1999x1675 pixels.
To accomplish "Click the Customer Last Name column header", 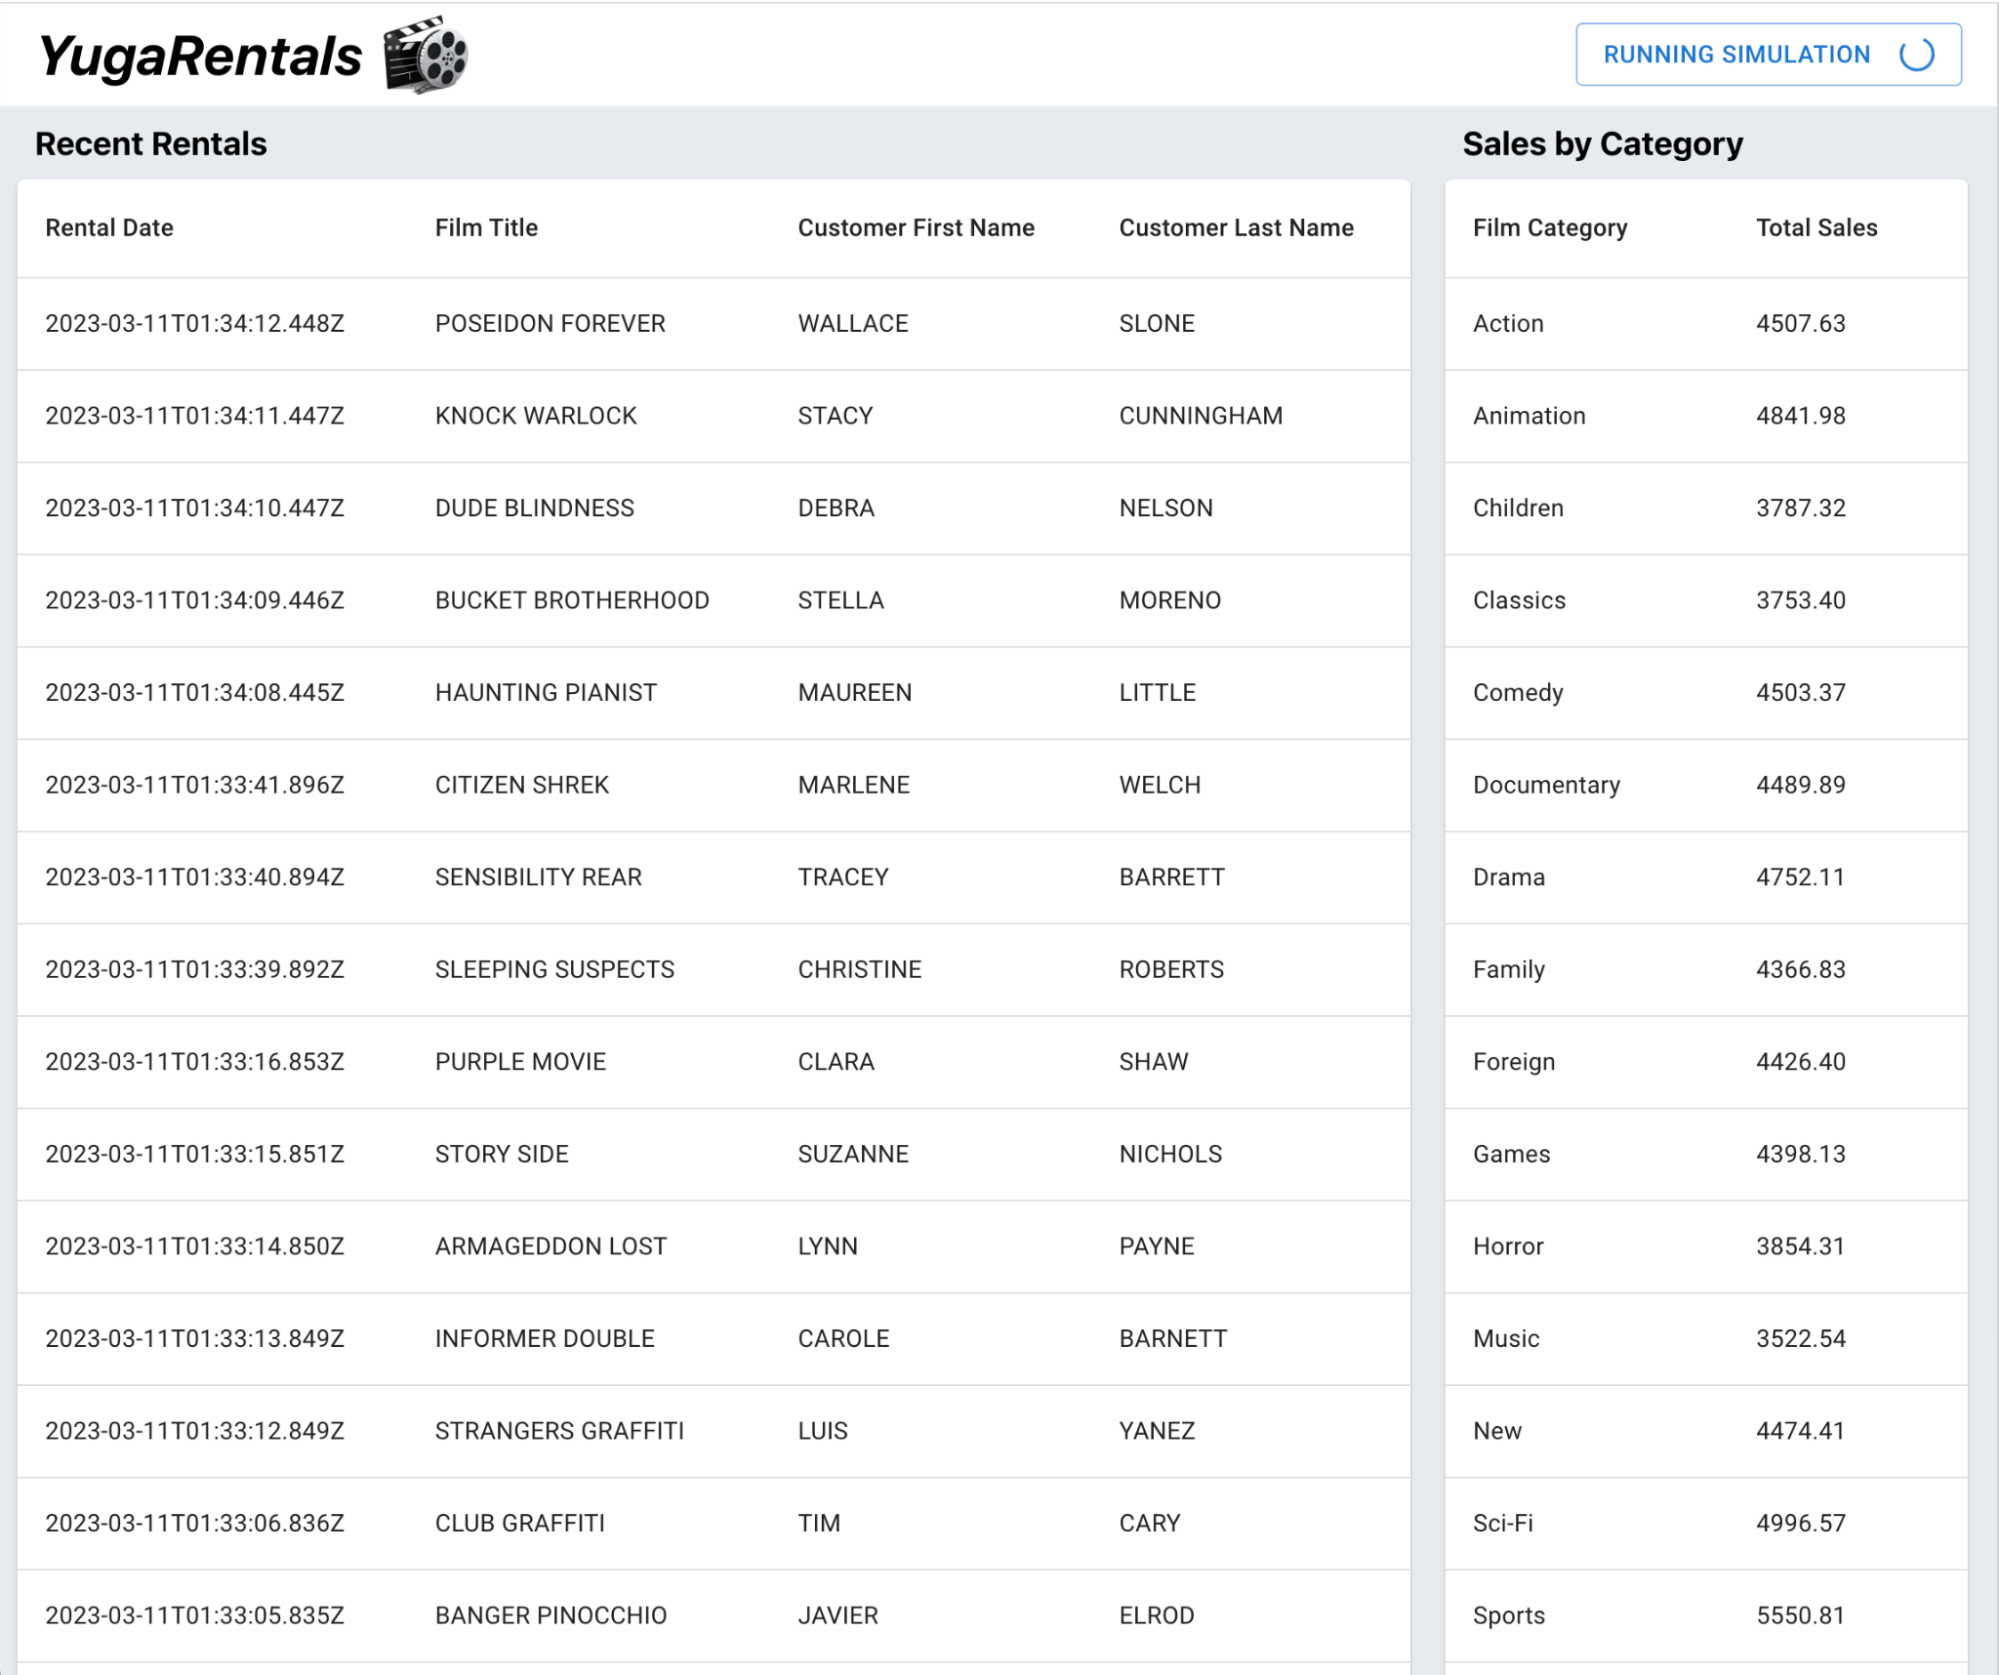I will [x=1236, y=228].
